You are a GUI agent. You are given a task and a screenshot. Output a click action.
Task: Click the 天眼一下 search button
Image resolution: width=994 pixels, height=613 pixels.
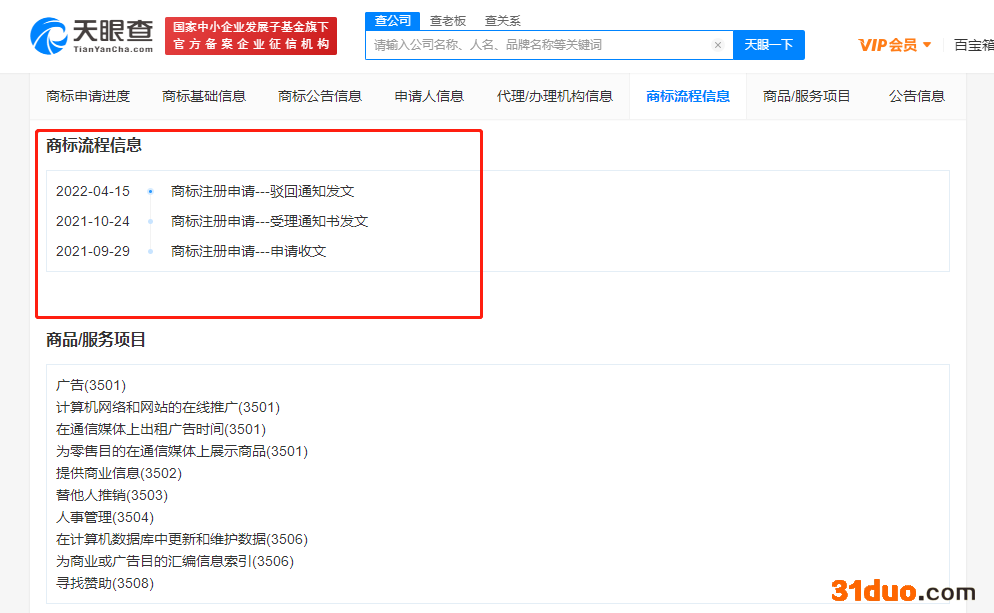[769, 45]
